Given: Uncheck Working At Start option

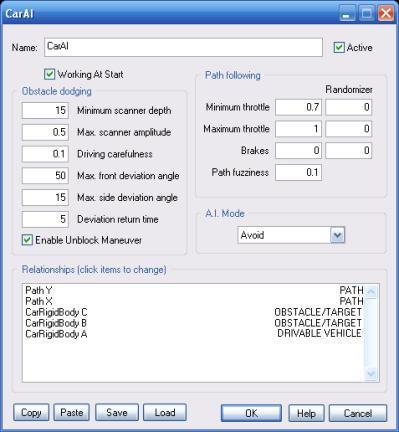Looking at the screenshot, I should [49, 74].
